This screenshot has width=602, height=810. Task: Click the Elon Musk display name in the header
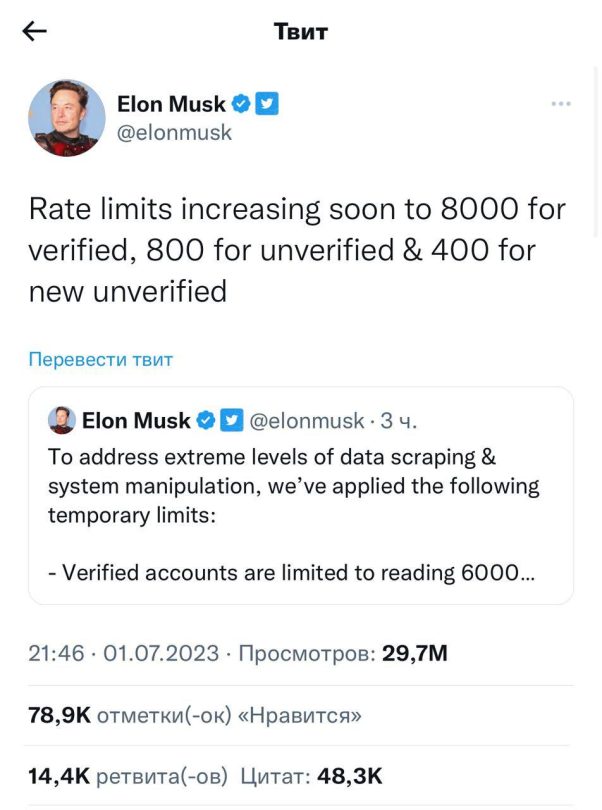click(171, 104)
